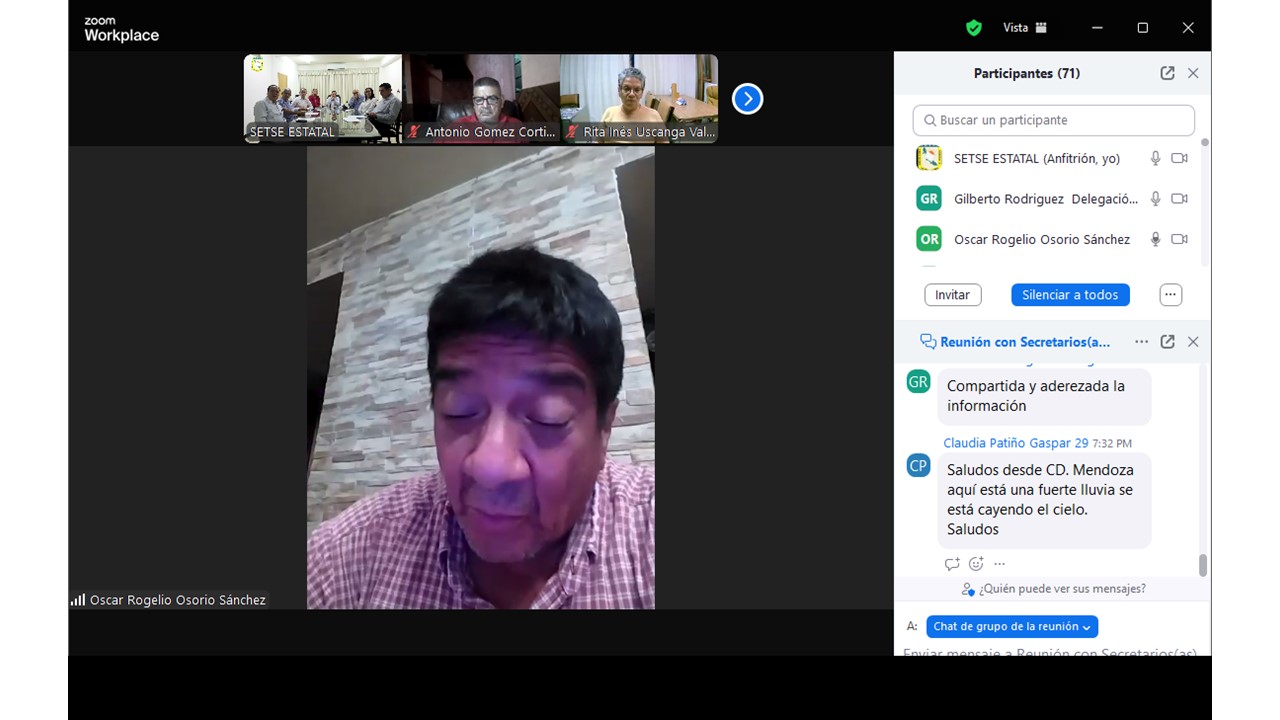Open chat header more options menu
Screen dimensions: 1280x720
pyautogui.click(x=1141, y=342)
